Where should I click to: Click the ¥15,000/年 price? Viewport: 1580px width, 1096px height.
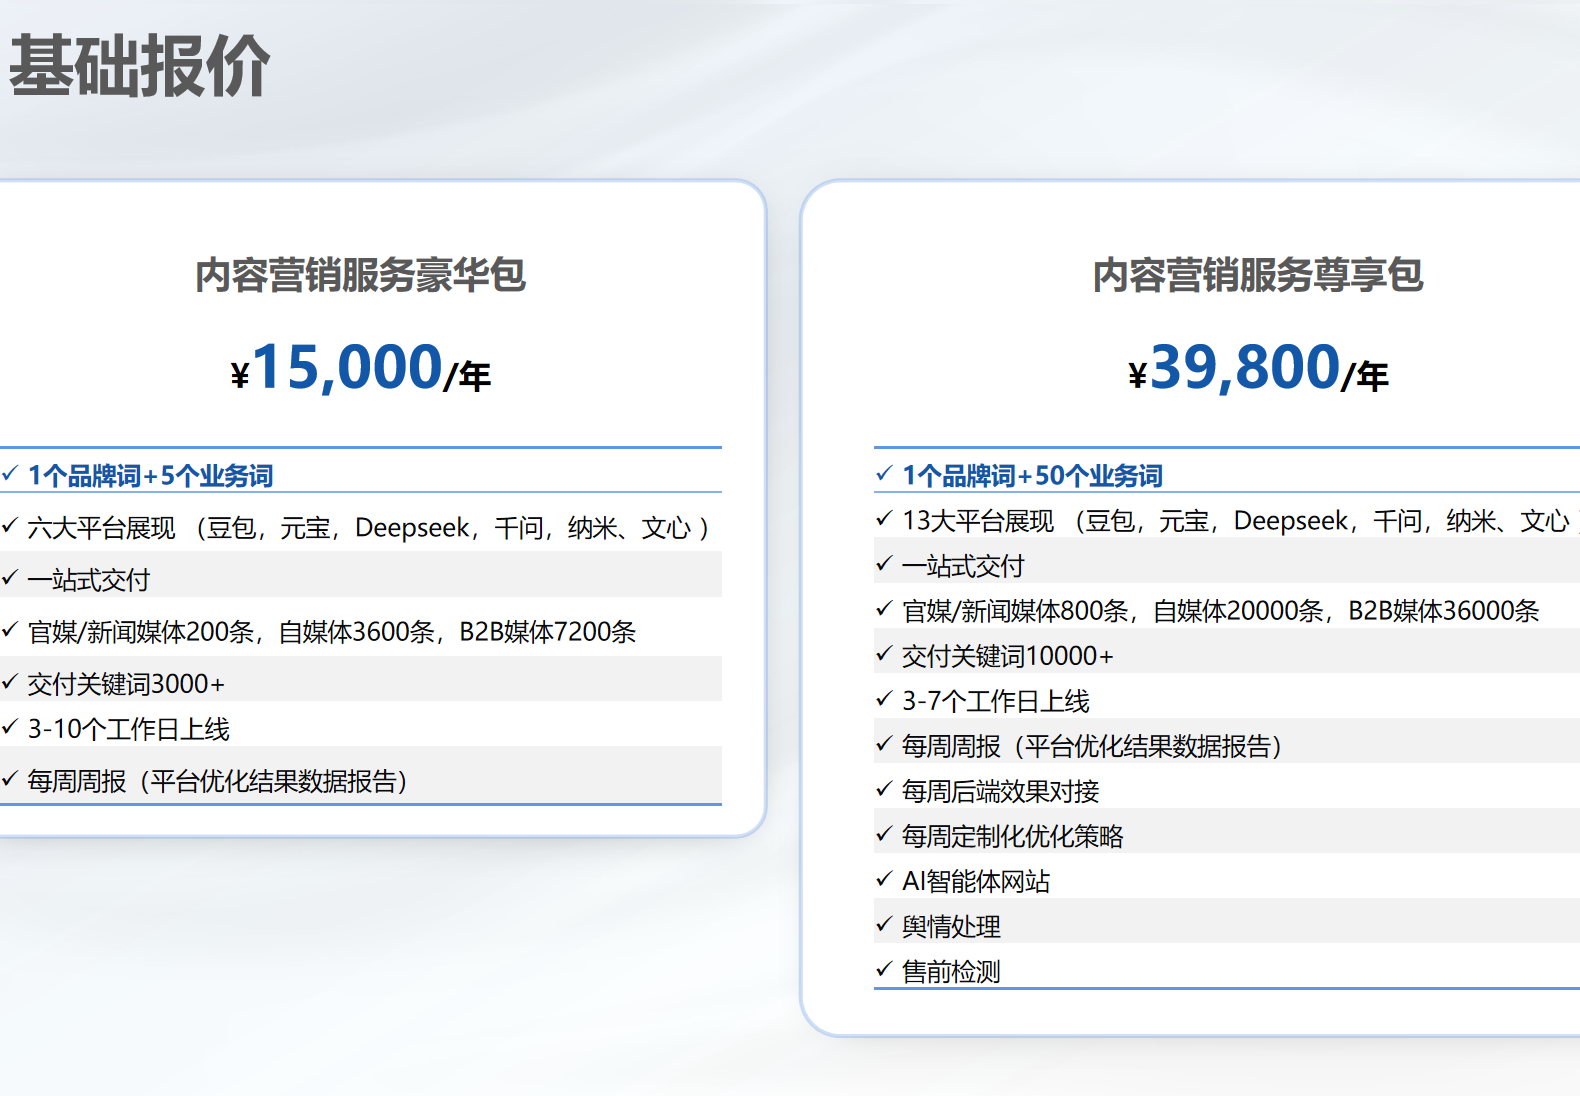pyautogui.click(x=360, y=368)
